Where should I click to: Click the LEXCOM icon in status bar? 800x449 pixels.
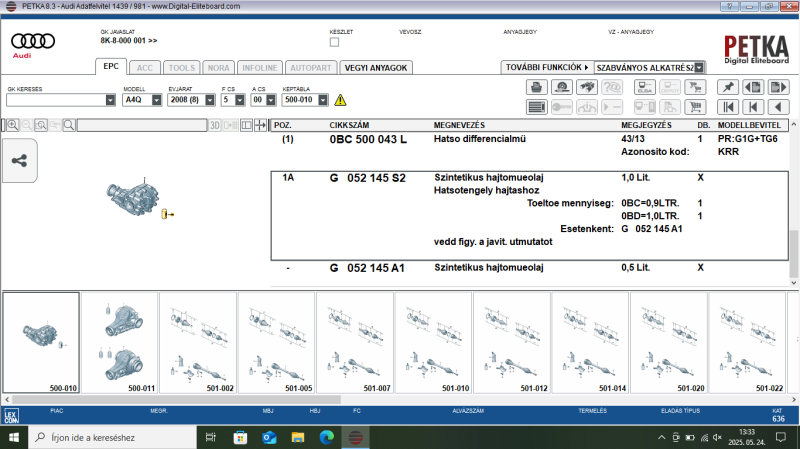[11, 416]
